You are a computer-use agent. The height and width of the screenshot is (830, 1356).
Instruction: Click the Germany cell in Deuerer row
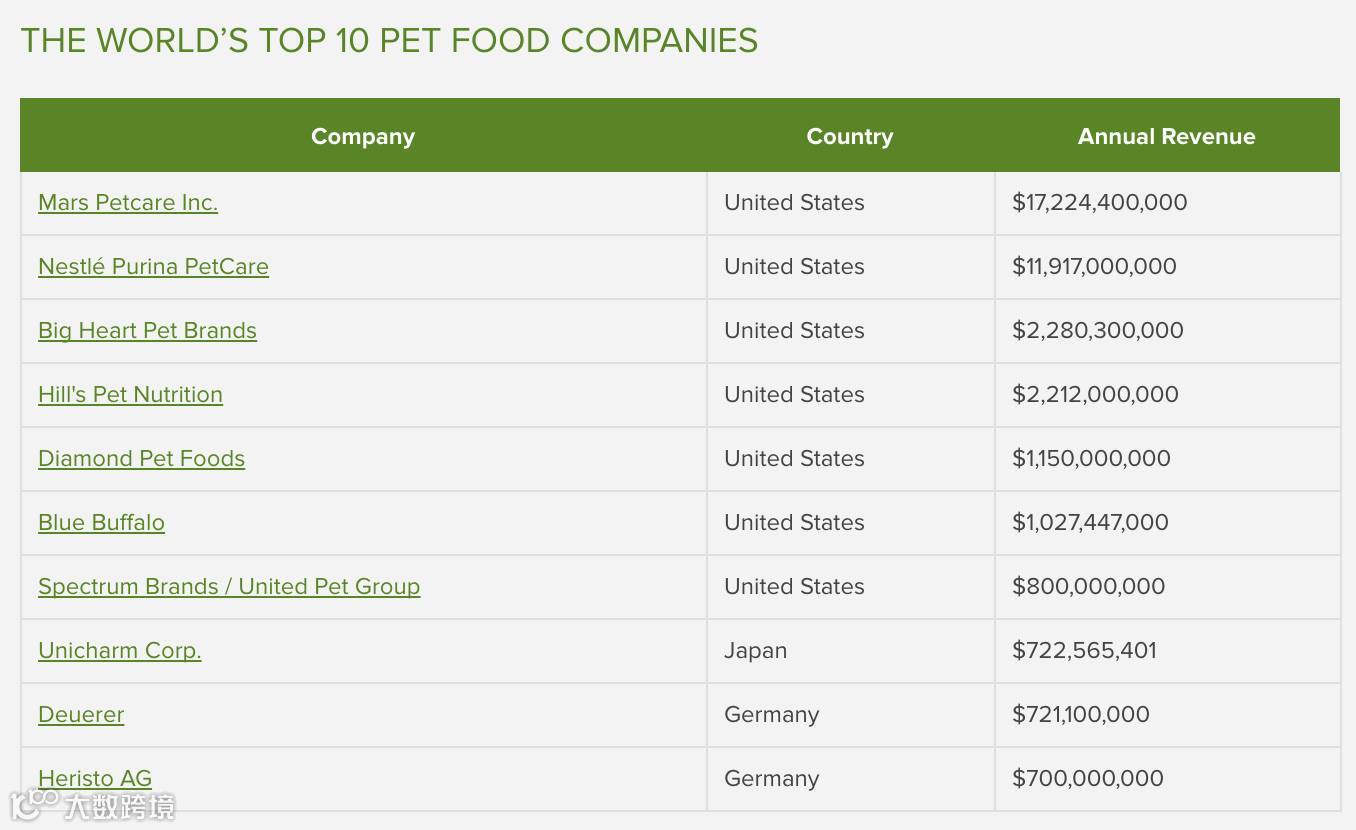[851, 715]
